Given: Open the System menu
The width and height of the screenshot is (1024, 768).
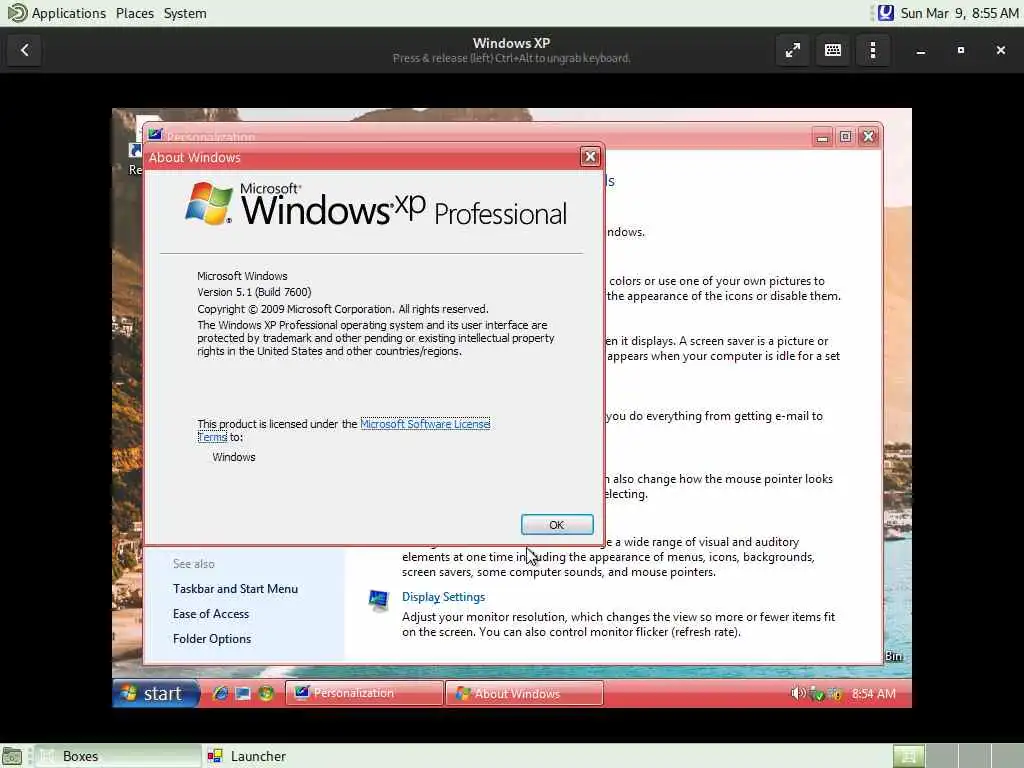Looking at the screenshot, I should pos(185,13).
